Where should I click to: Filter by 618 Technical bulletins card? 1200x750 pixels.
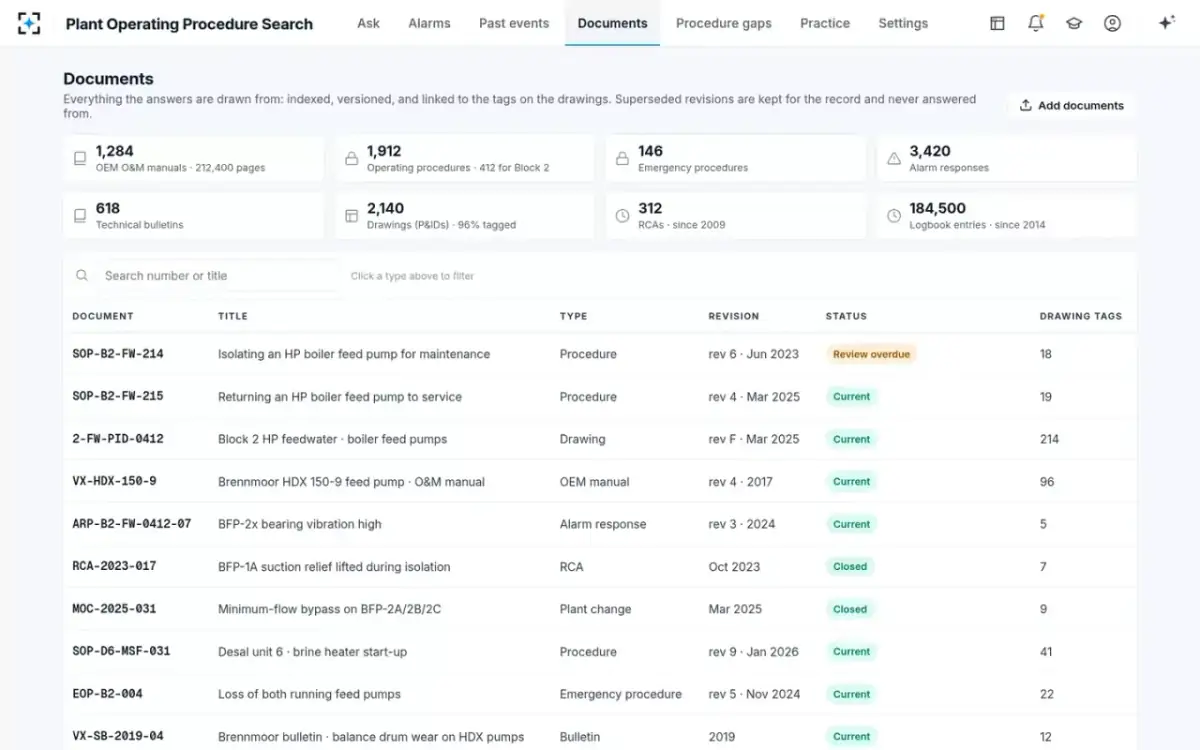(193, 216)
